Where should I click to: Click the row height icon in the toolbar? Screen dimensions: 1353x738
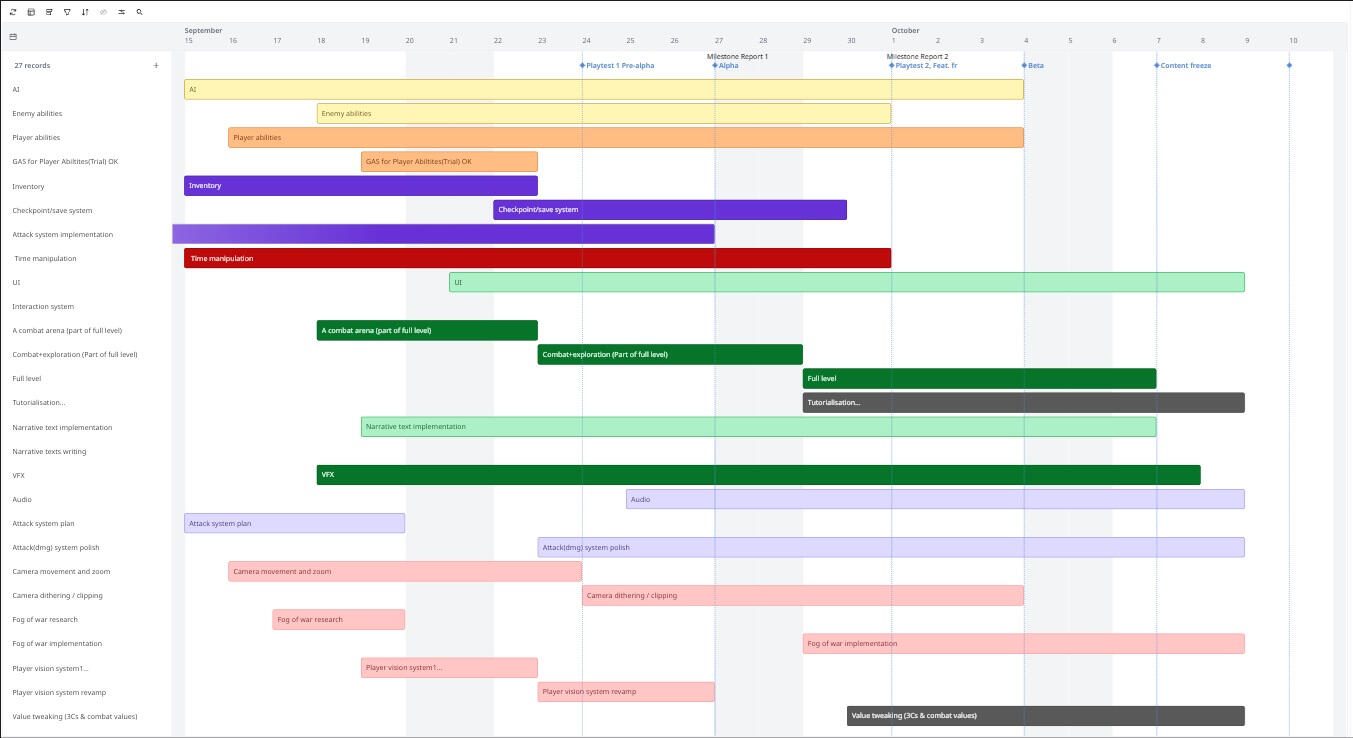[49, 12]
